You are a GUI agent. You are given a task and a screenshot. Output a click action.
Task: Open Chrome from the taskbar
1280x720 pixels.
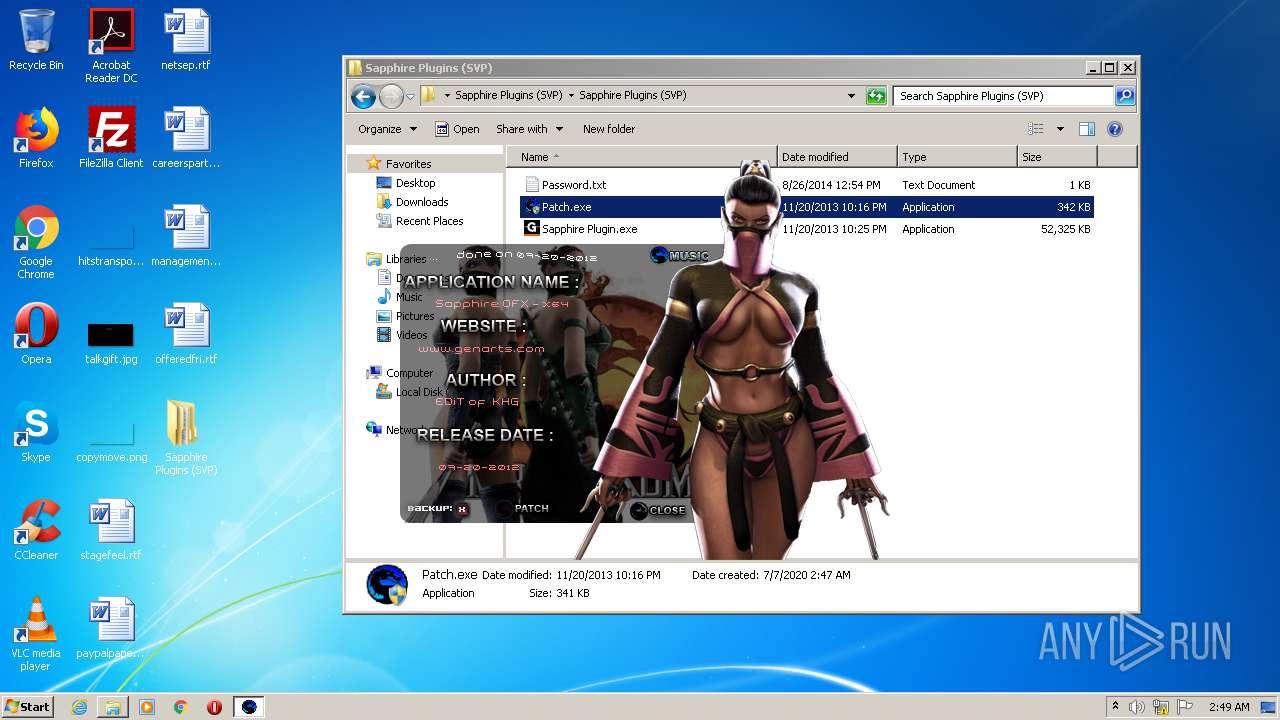[180, 706]
